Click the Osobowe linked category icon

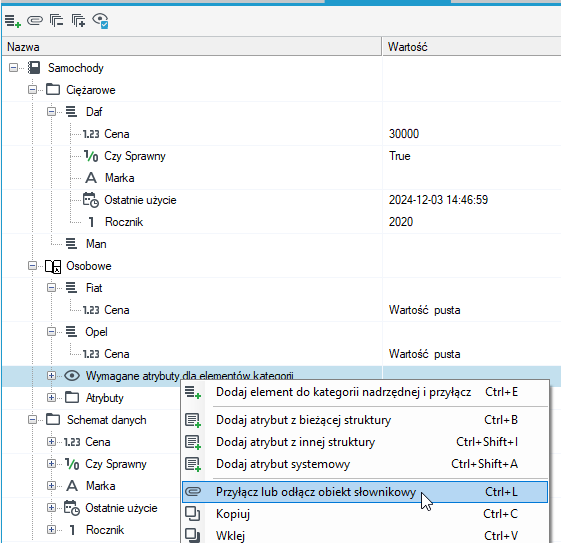53,266
